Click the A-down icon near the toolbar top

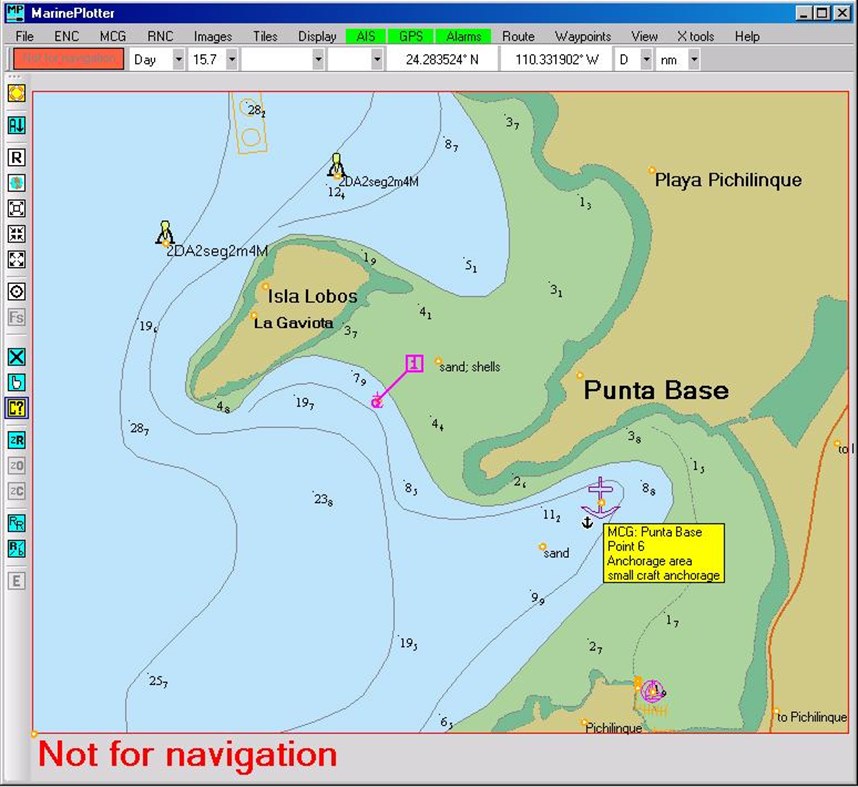tap(15, 124)
